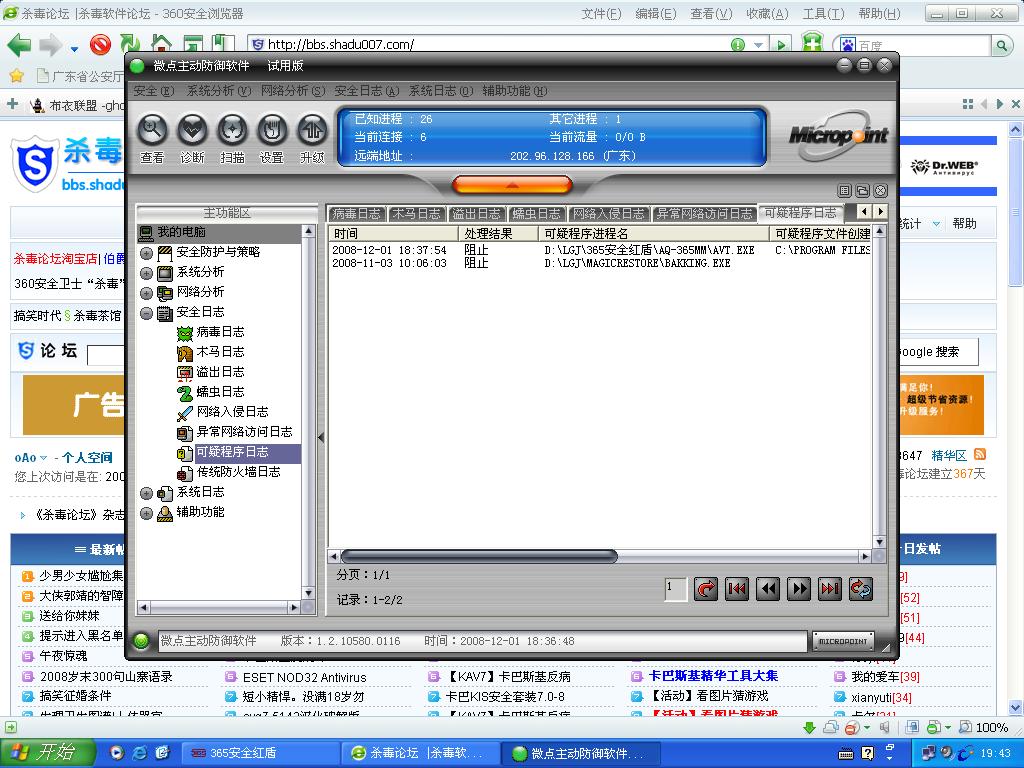Expand the 辅助功能 tree node

146,513
